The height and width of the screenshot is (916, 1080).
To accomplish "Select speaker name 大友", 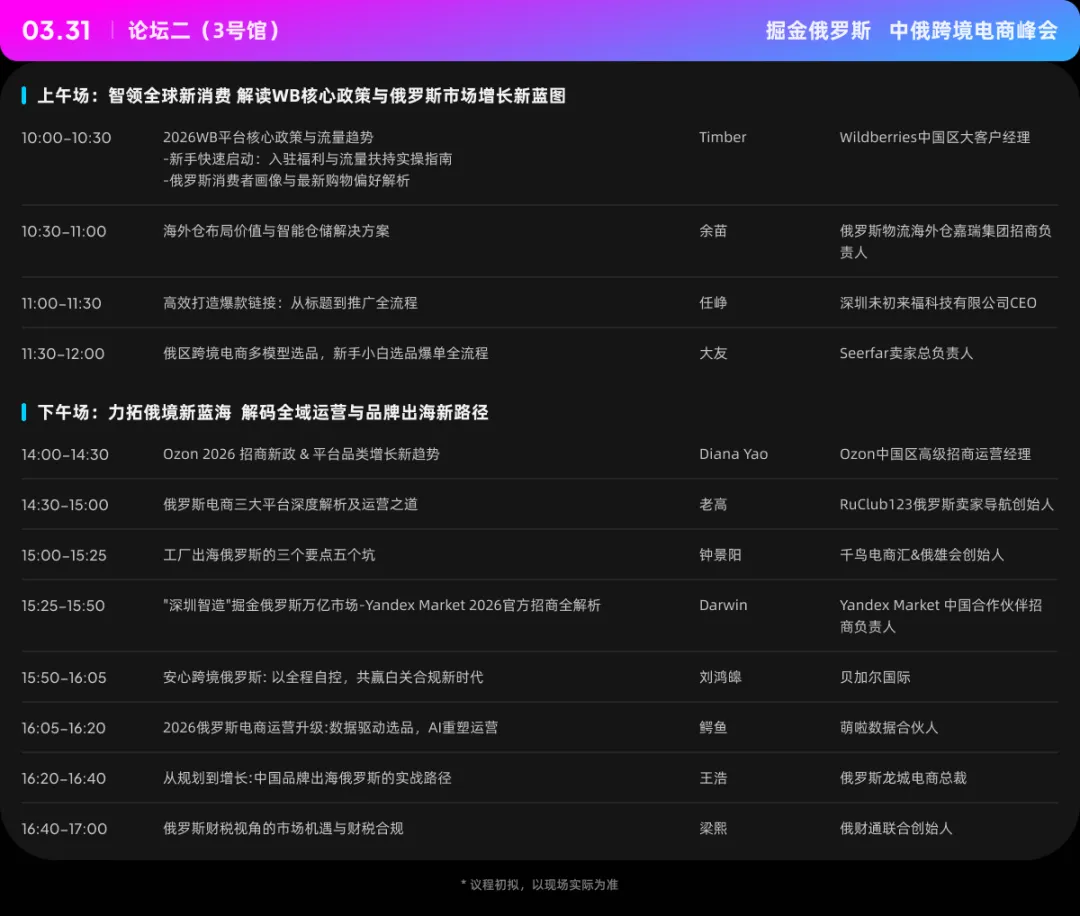I will [713, 353].
